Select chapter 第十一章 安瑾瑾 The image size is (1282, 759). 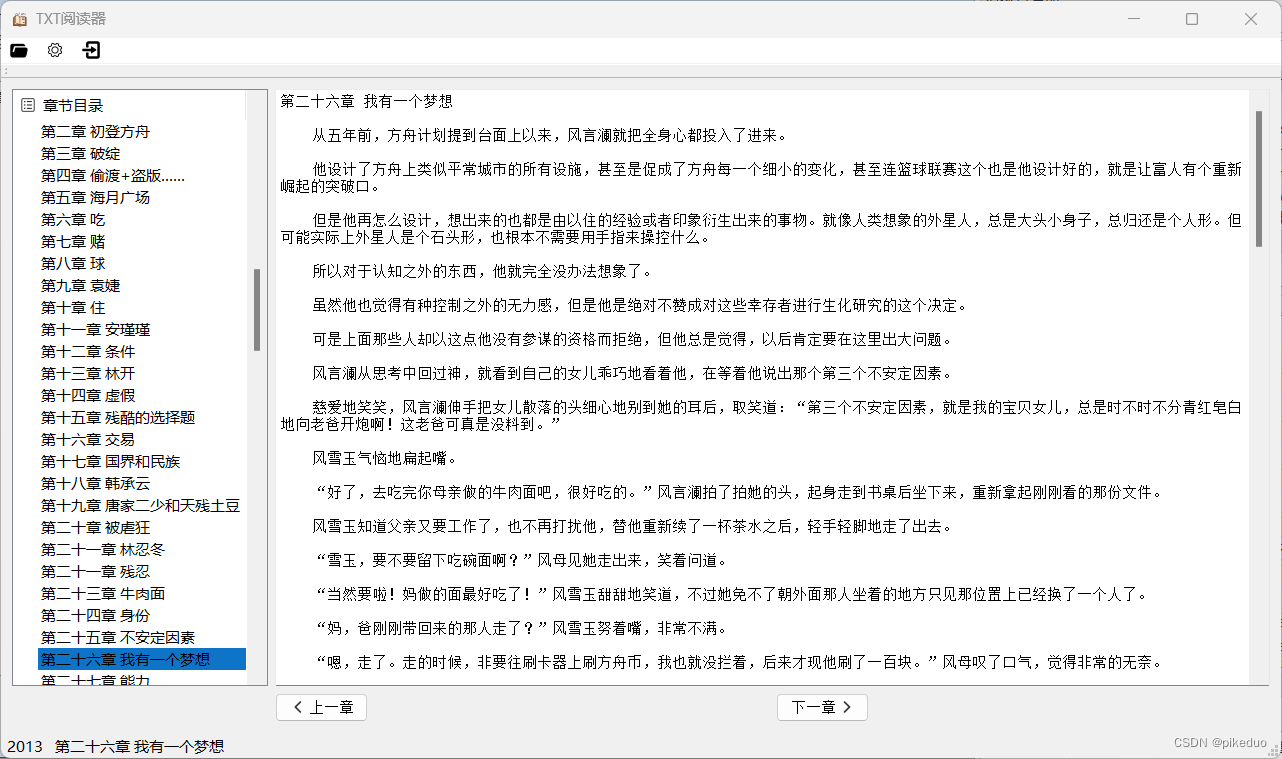[x=95, y=330]
